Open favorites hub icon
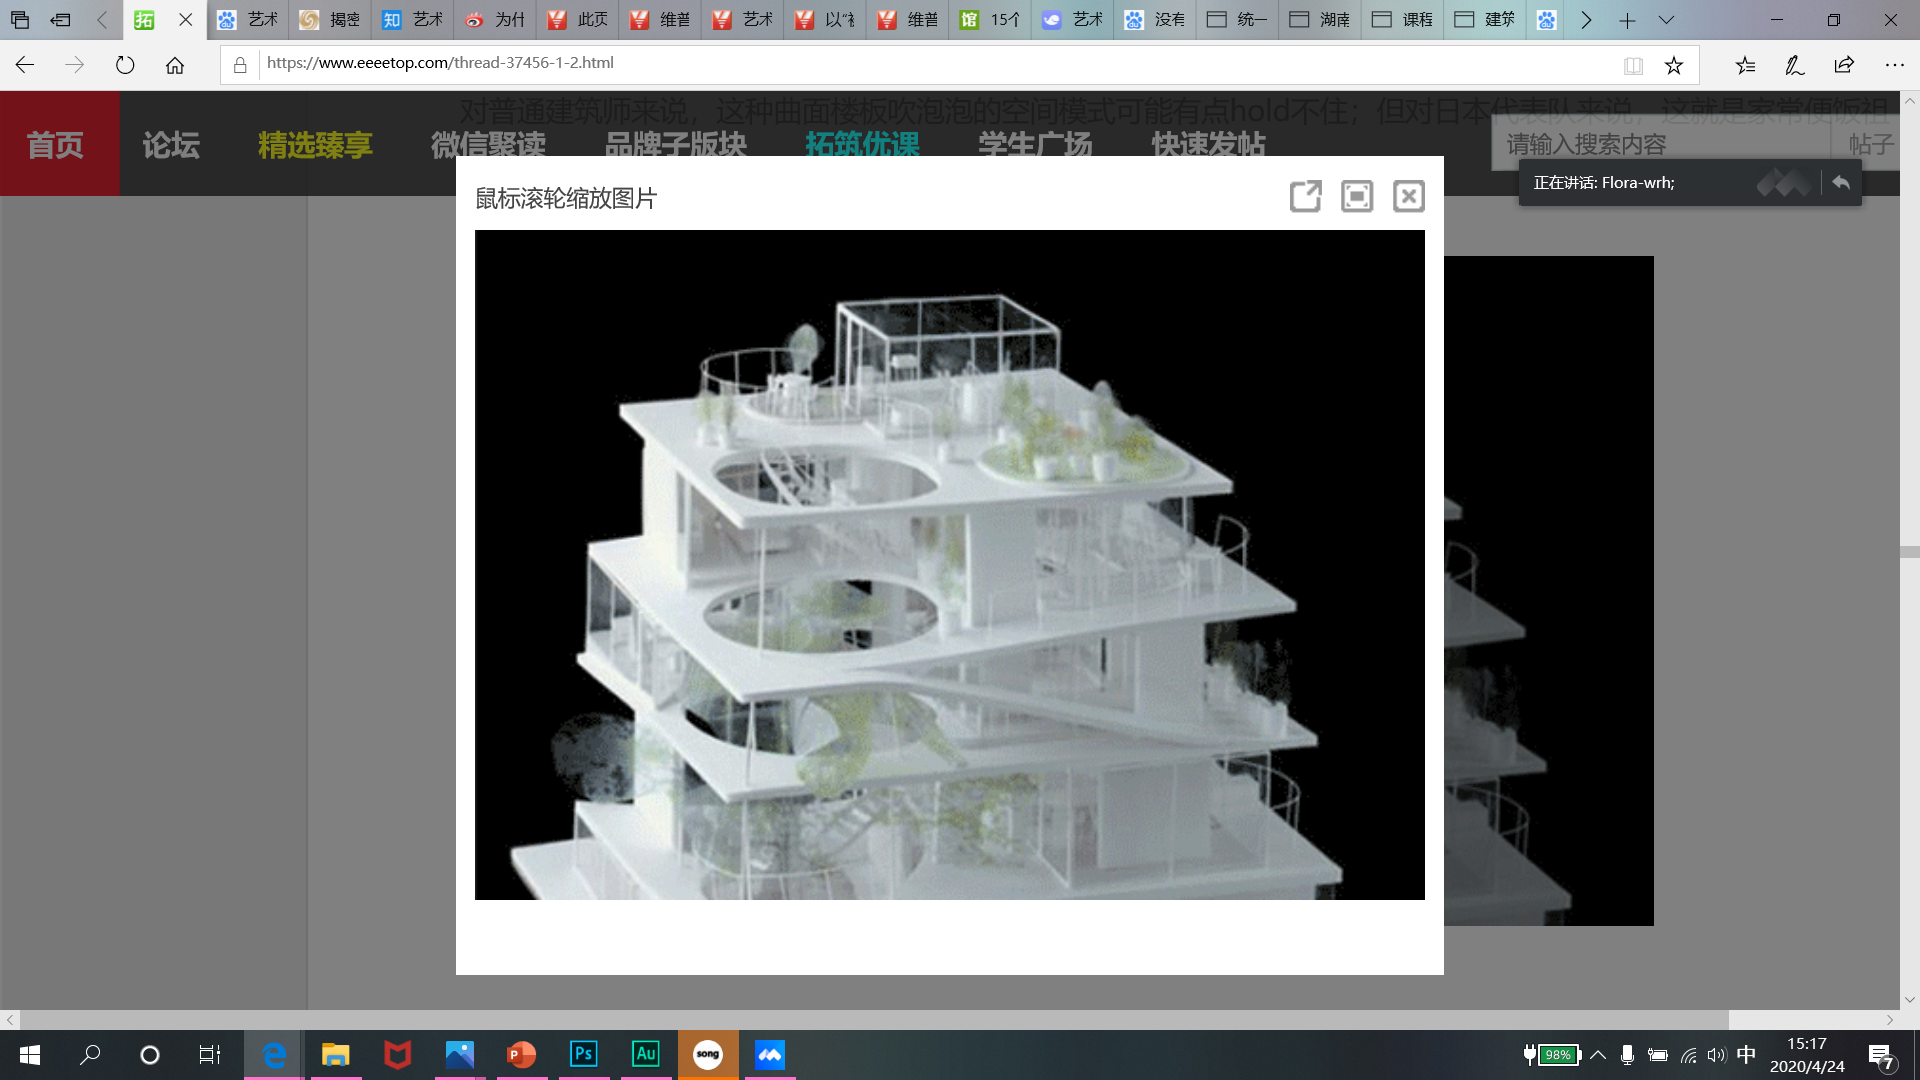This screenshot has height=1080, width=1920. (x=1745, y=66)
